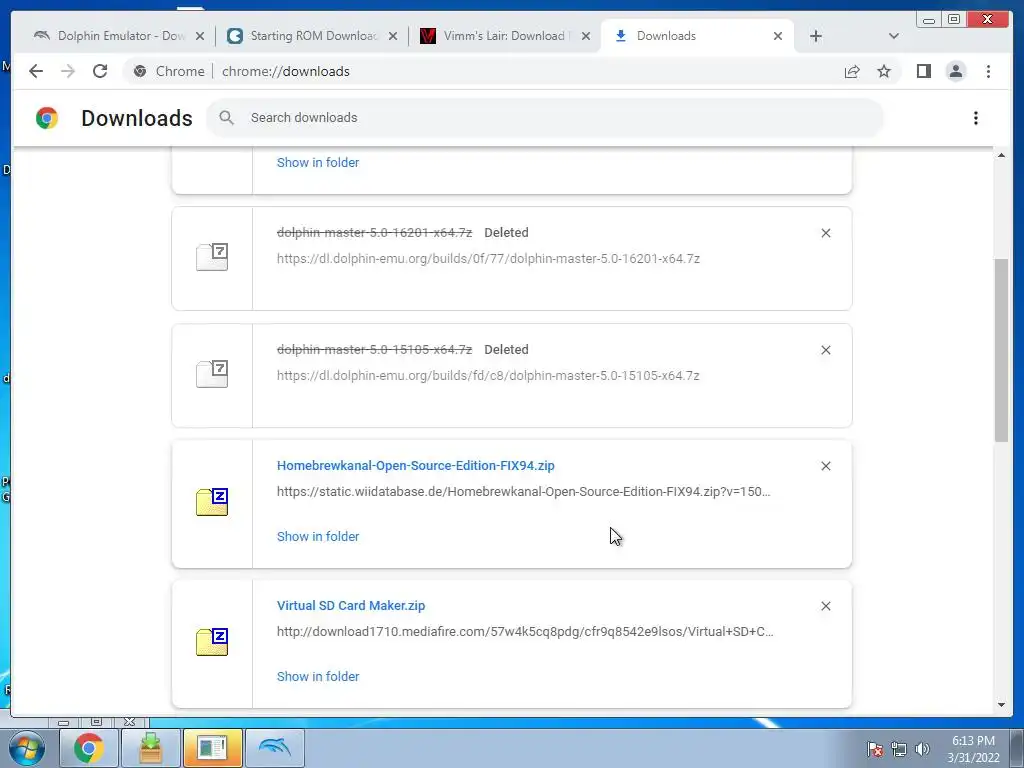Click the Chrome logo beside Downloads title

[x=47, y=118]
